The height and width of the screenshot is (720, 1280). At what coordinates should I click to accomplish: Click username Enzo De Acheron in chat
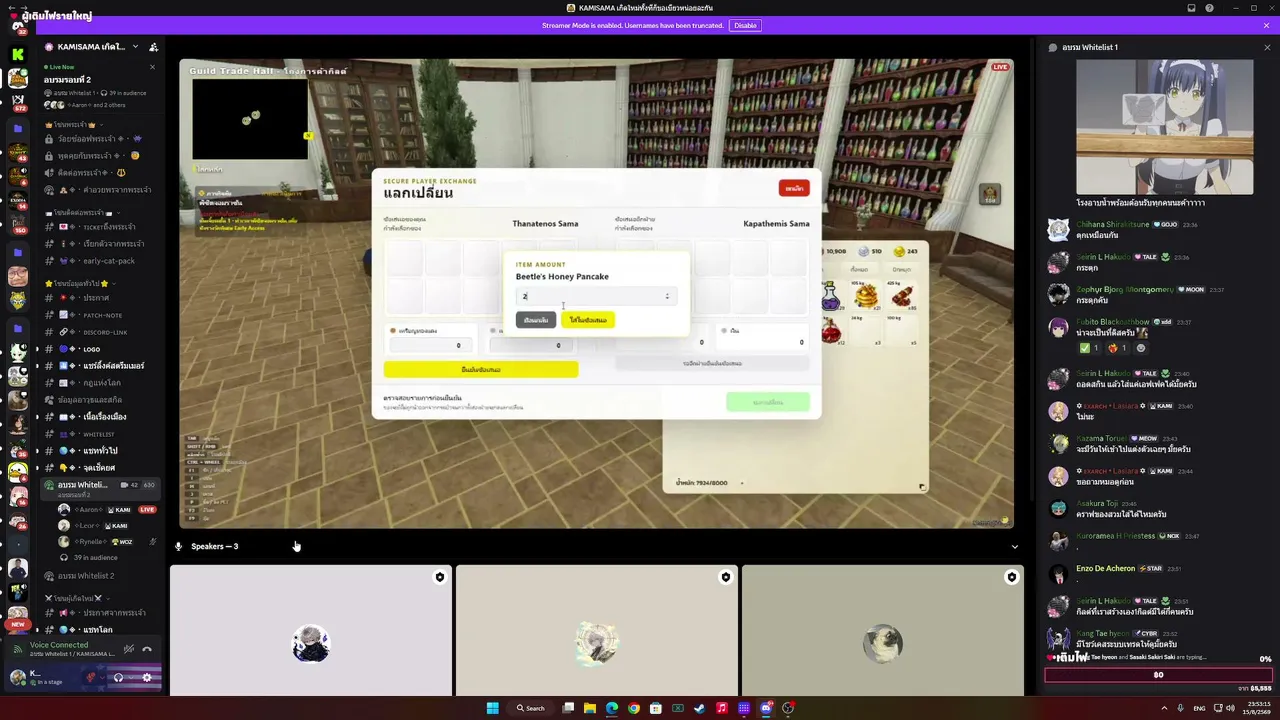(1106, 568)
